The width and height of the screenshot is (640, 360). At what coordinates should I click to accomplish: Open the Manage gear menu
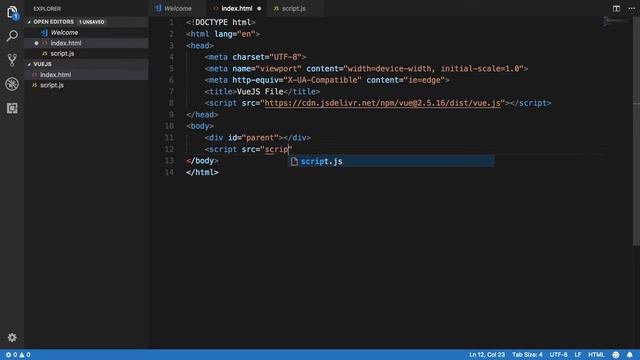pyautogui.click(x=12, y=338)
